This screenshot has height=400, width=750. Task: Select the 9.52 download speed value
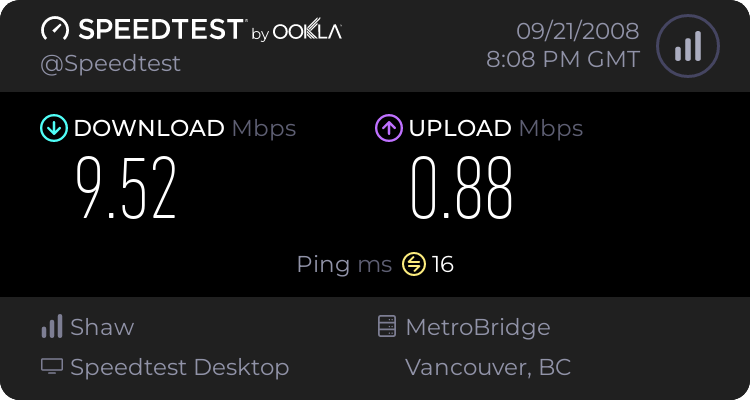pos(126,188)
